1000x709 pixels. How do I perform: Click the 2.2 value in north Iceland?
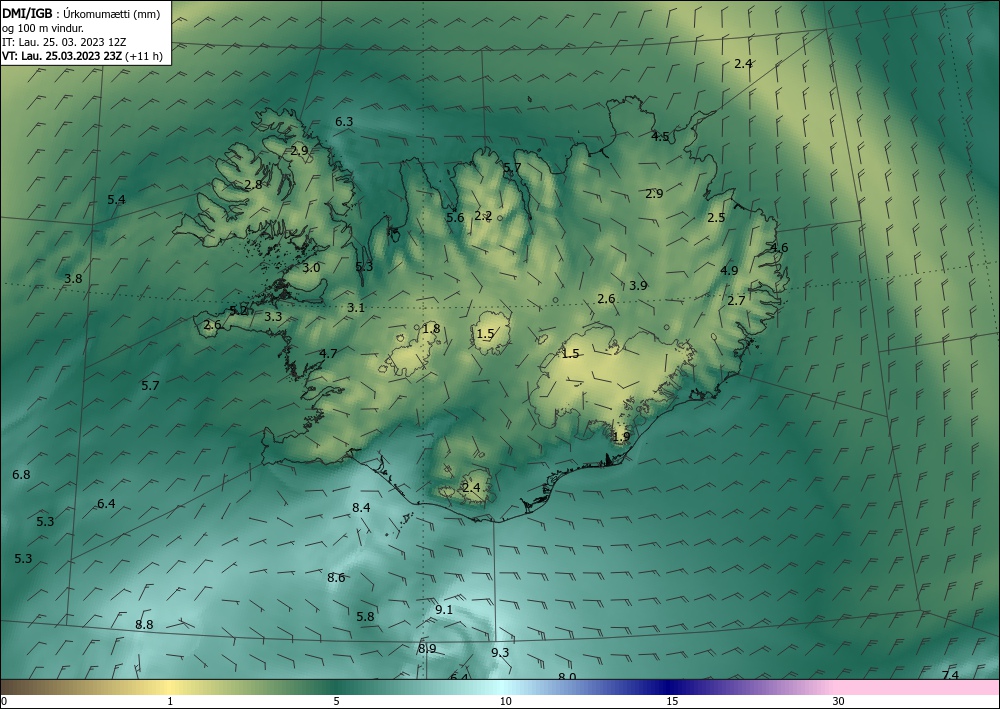pyautogui.click(x=483, y=216)
